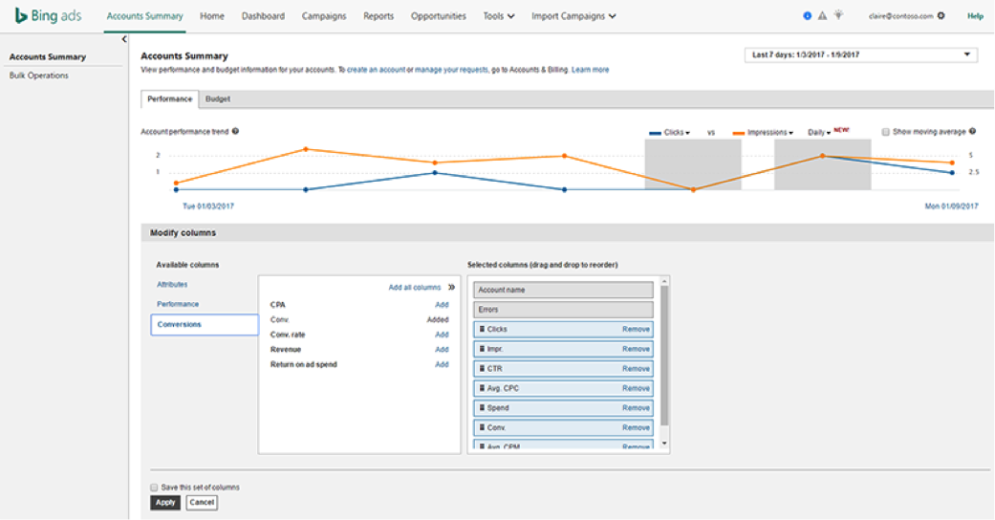Add the Conv. rate column

point(442,335)
